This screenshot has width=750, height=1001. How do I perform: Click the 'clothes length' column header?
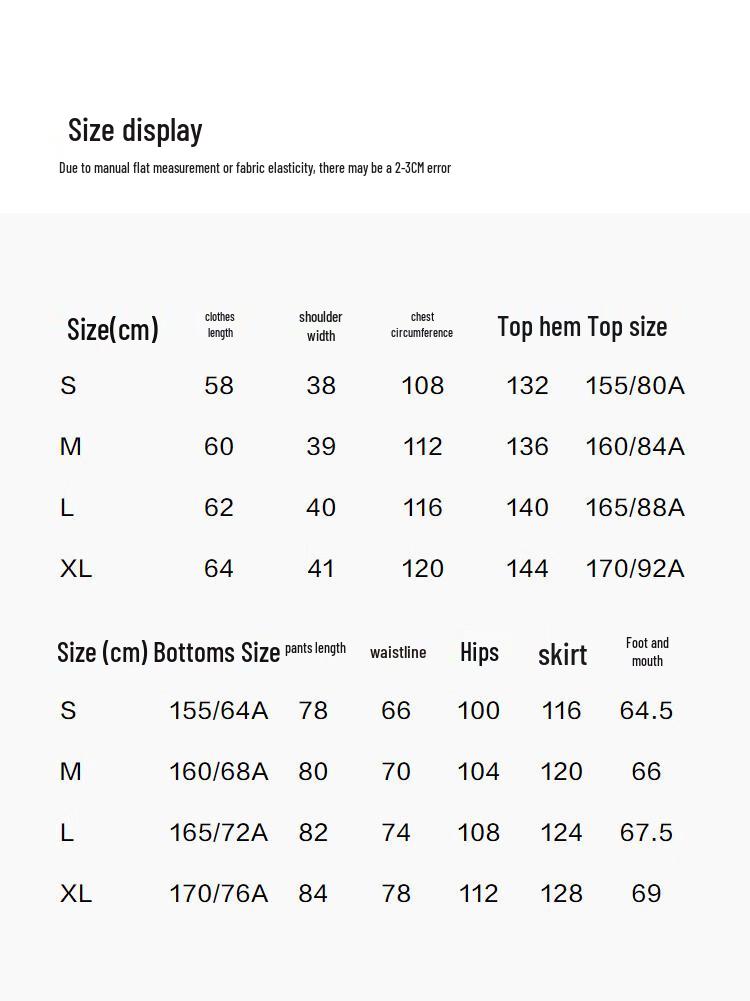tap(220, 325)
